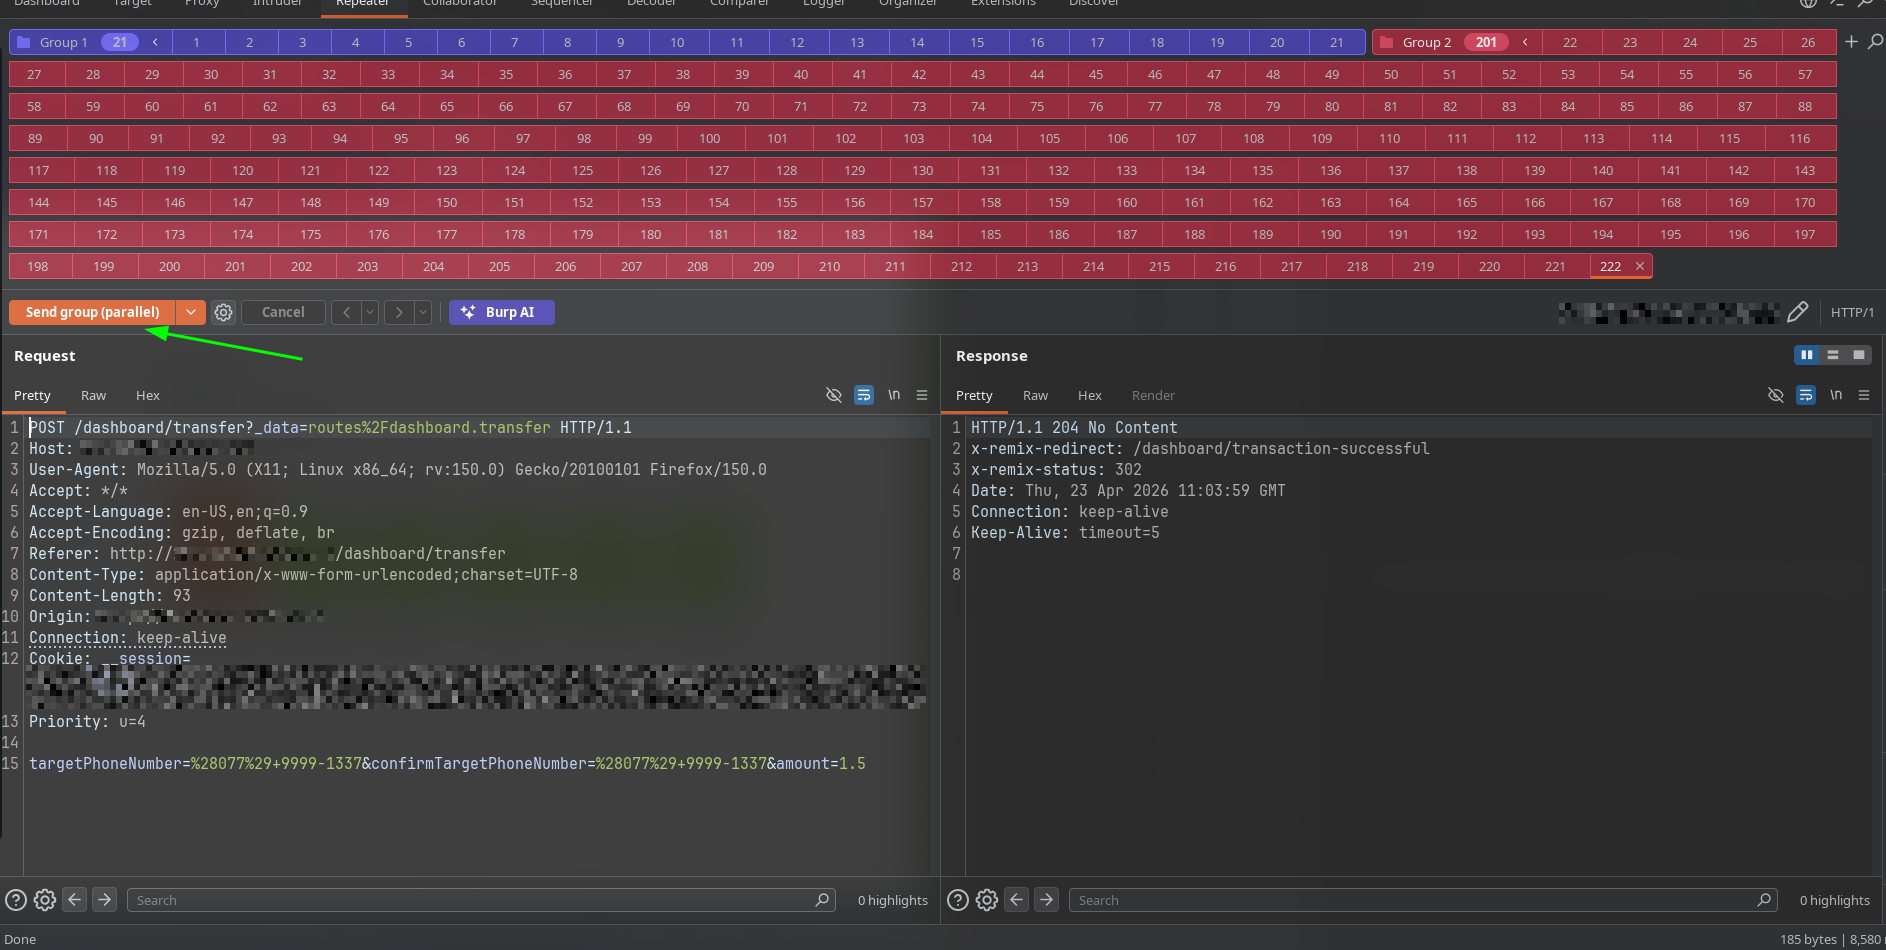This screenshot has height=950, width=1886.
Task: Toggle hide non-printable chars in request
Action: [833, 395]
